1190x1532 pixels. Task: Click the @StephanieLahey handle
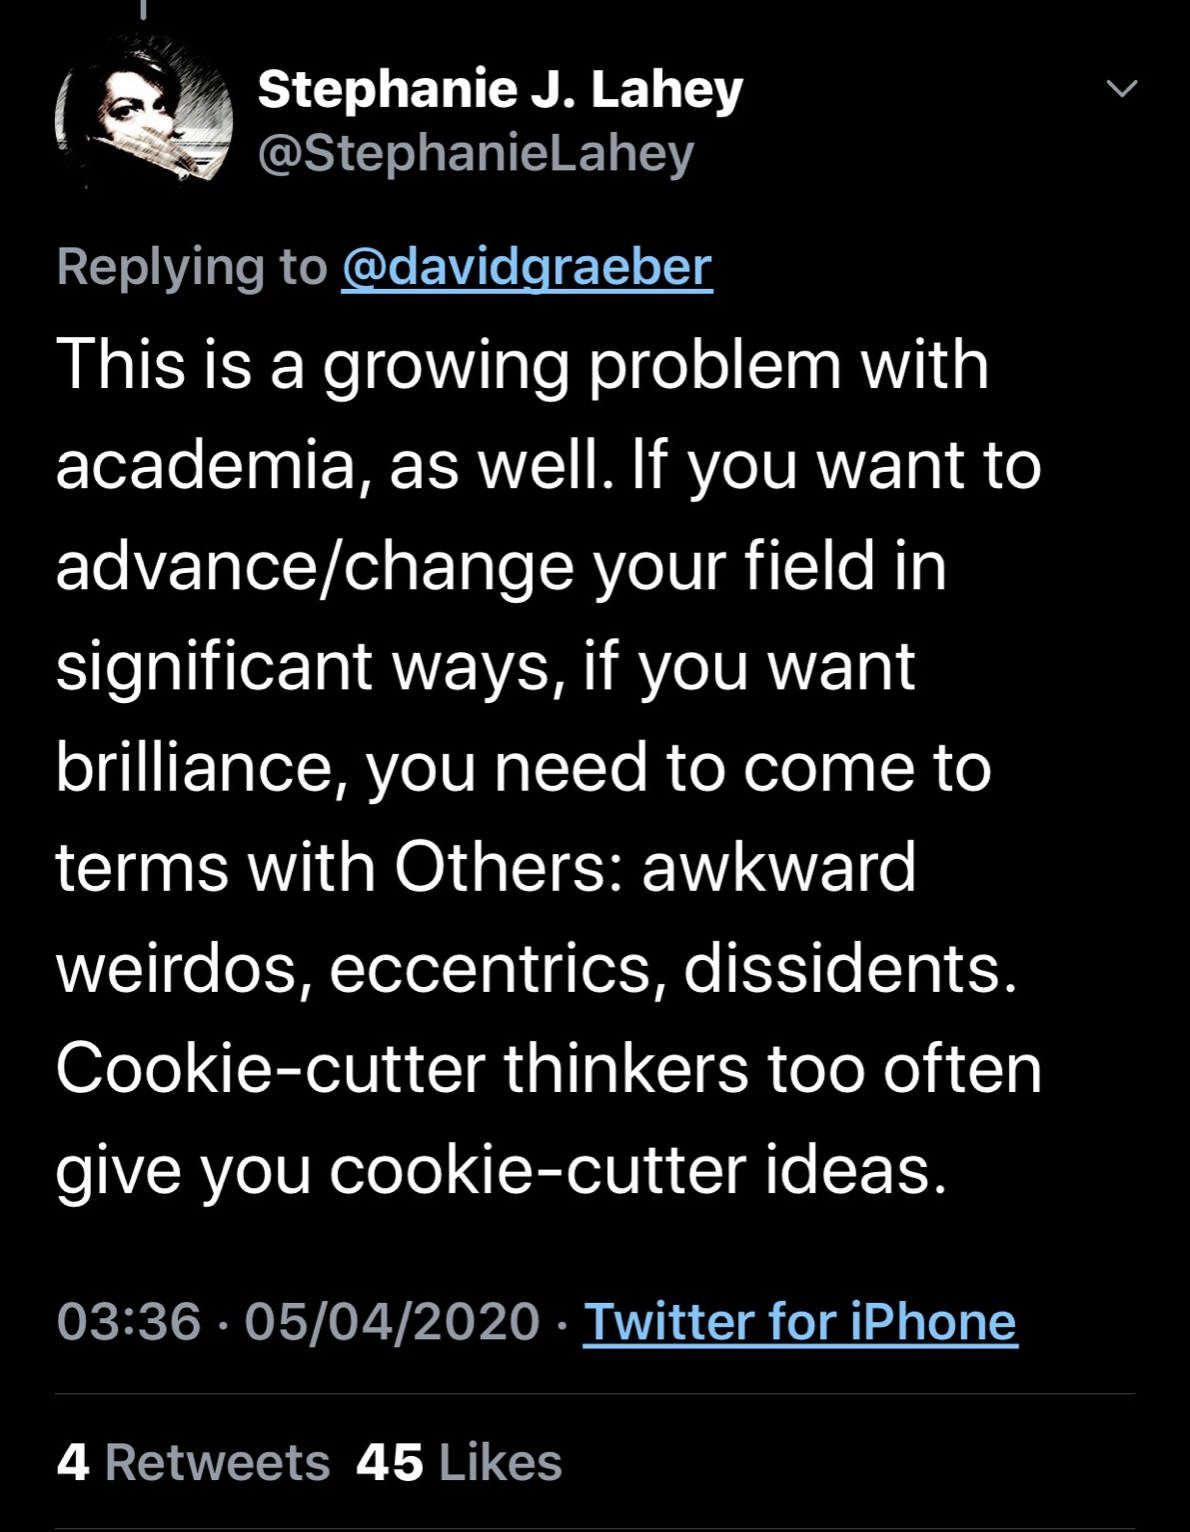point(476,153)
